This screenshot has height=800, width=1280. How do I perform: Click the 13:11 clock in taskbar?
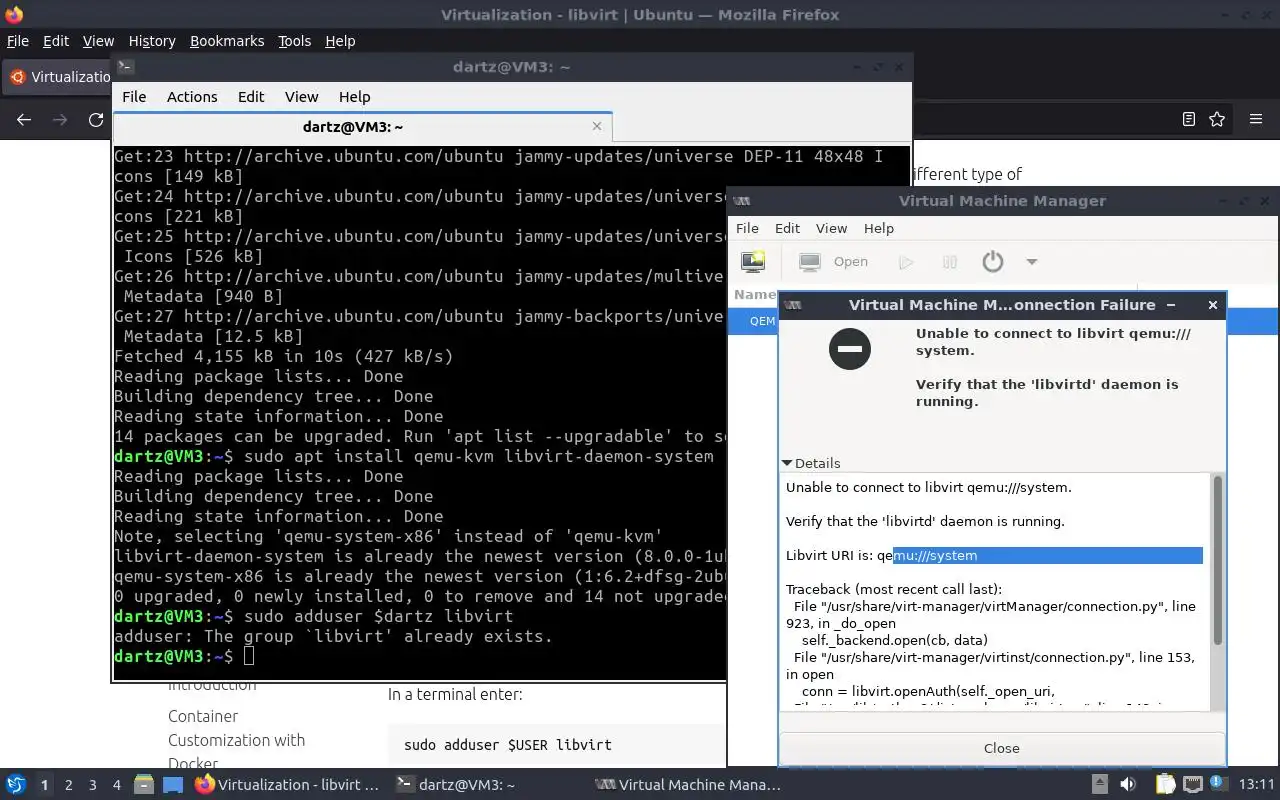(1257, 785)
